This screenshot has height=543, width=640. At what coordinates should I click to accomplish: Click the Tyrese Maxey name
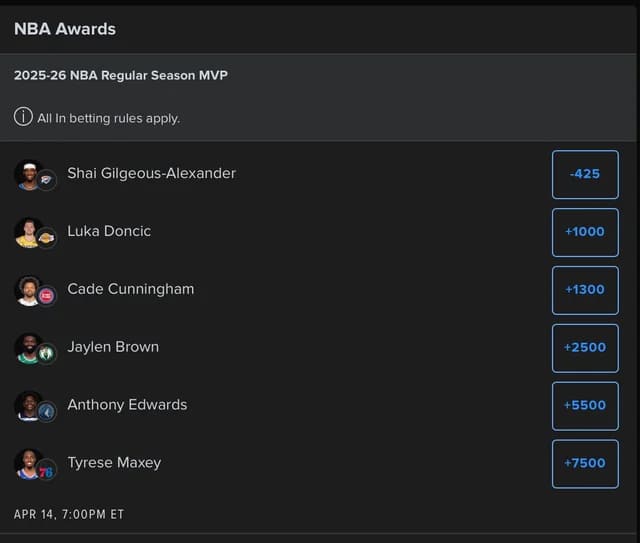(x=114, y=463)
